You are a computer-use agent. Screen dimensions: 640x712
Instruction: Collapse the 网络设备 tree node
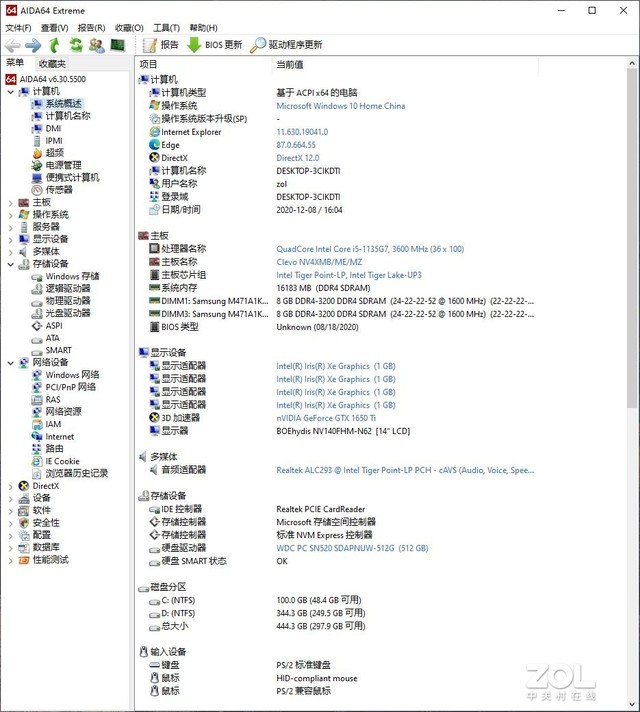(10, 362)
